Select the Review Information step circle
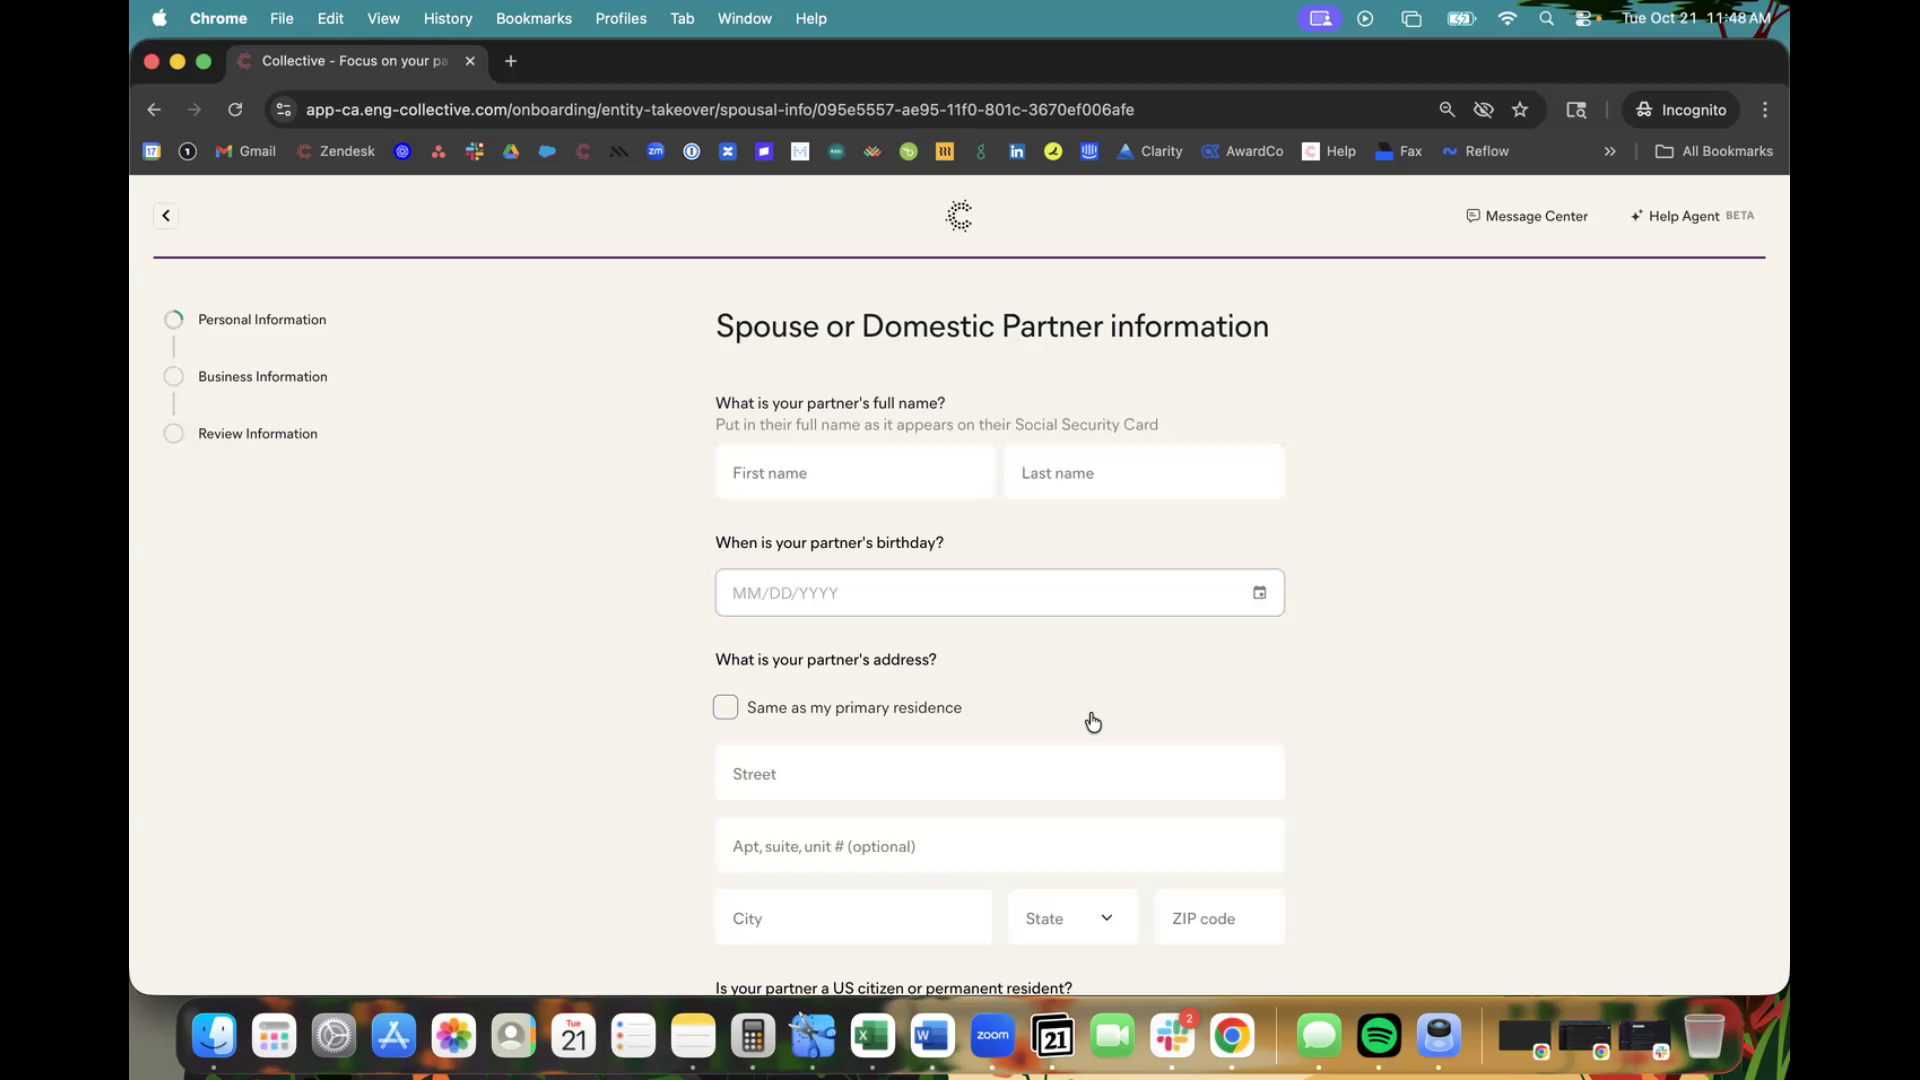 pyautogui.click(x=174, y=434)
